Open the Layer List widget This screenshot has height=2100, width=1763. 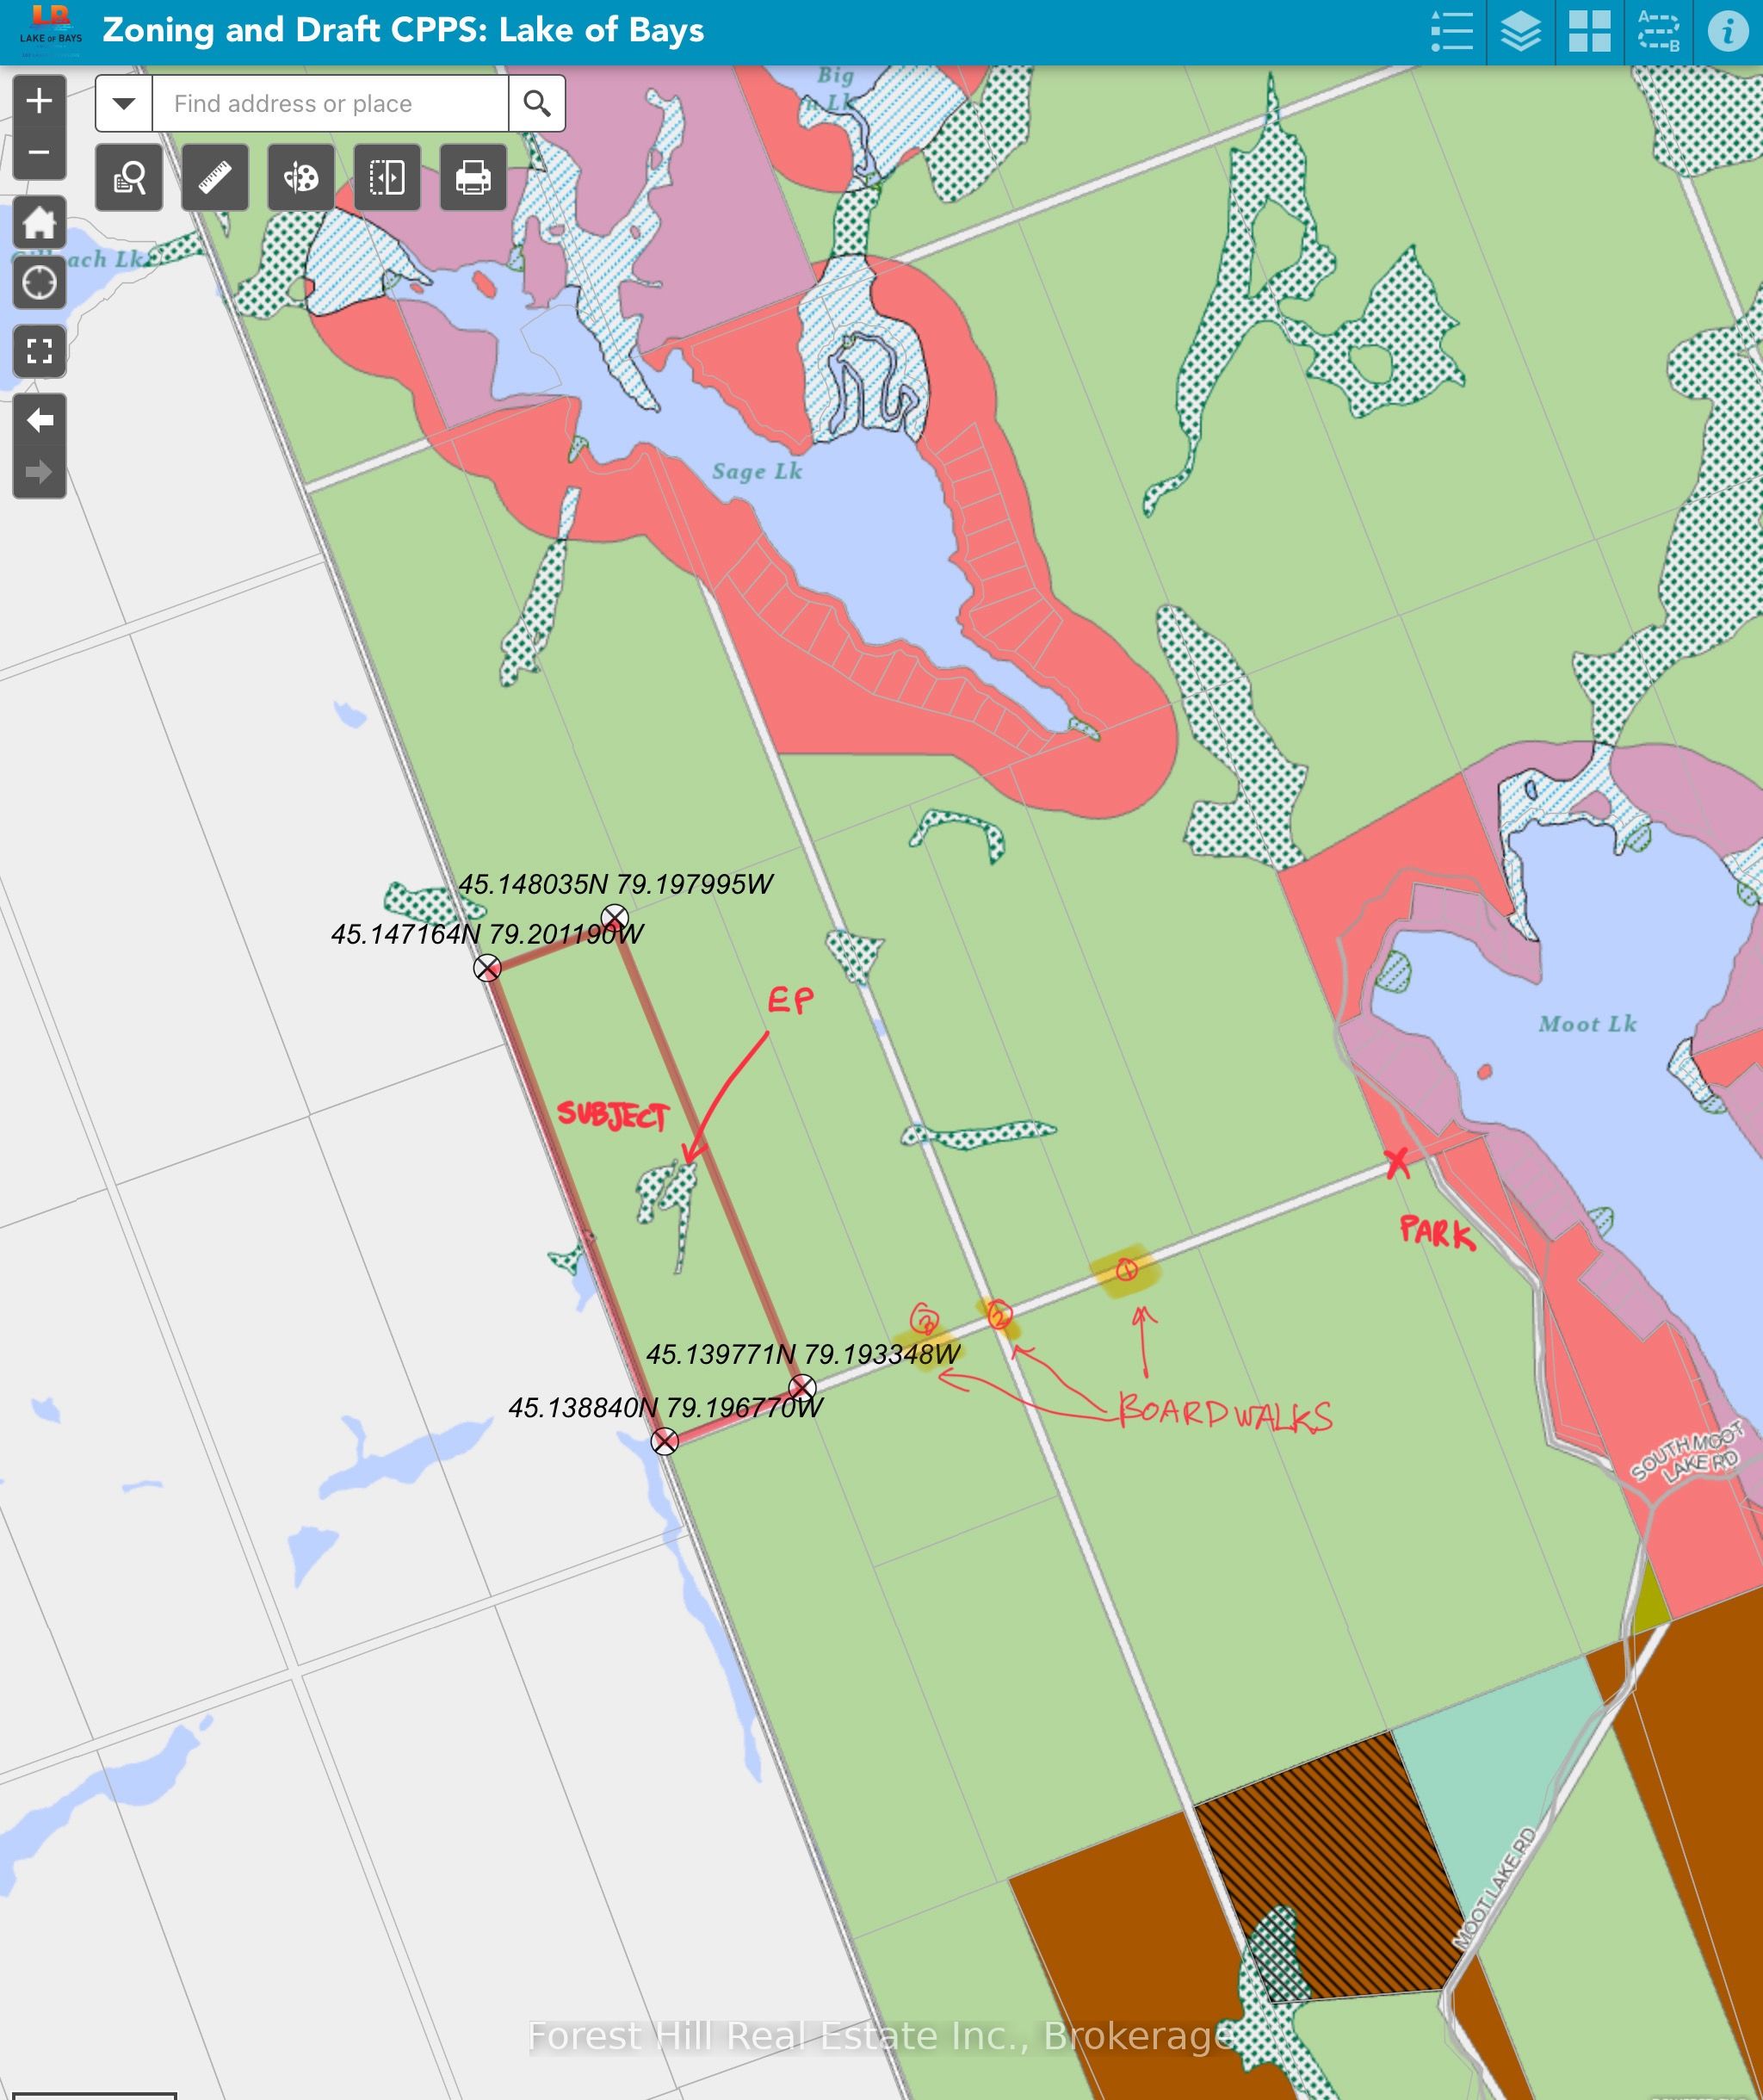(1520, 32)
